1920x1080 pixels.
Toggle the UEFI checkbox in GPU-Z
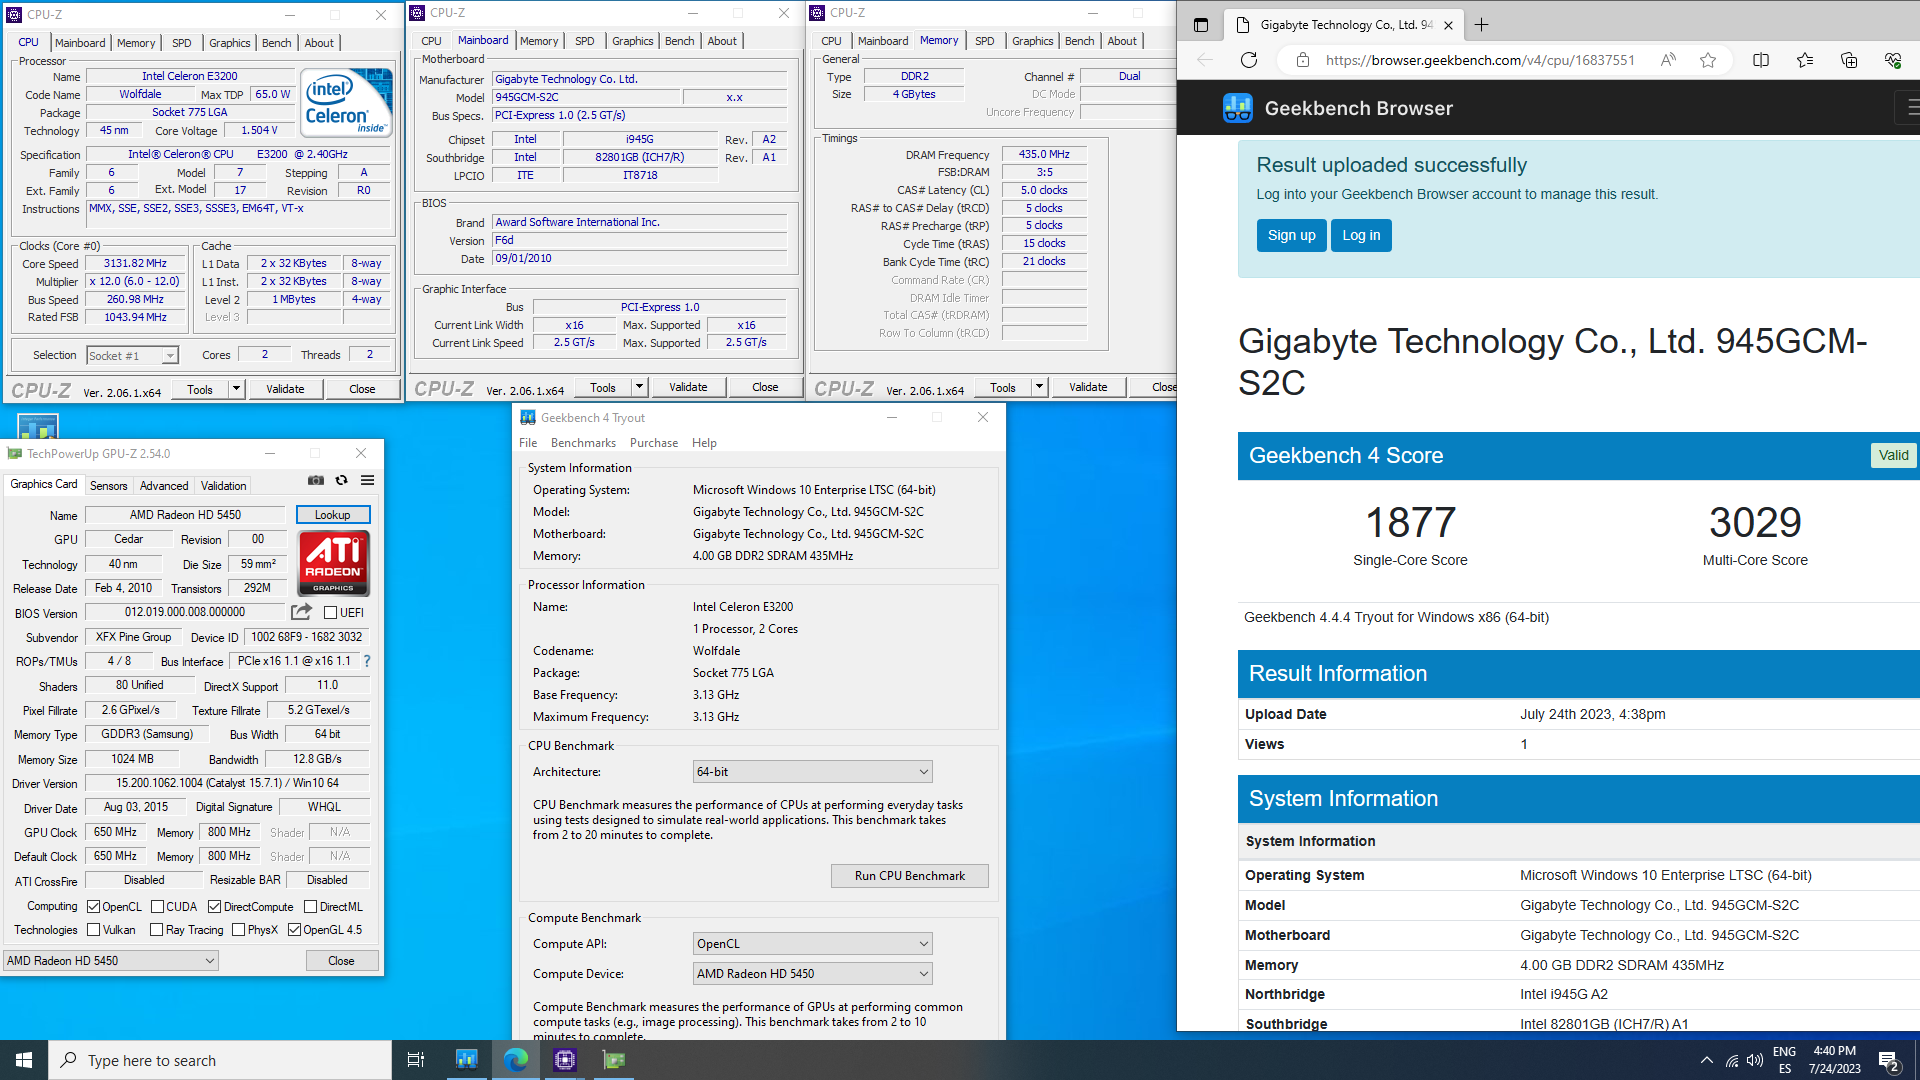click(x=331, y=613)
